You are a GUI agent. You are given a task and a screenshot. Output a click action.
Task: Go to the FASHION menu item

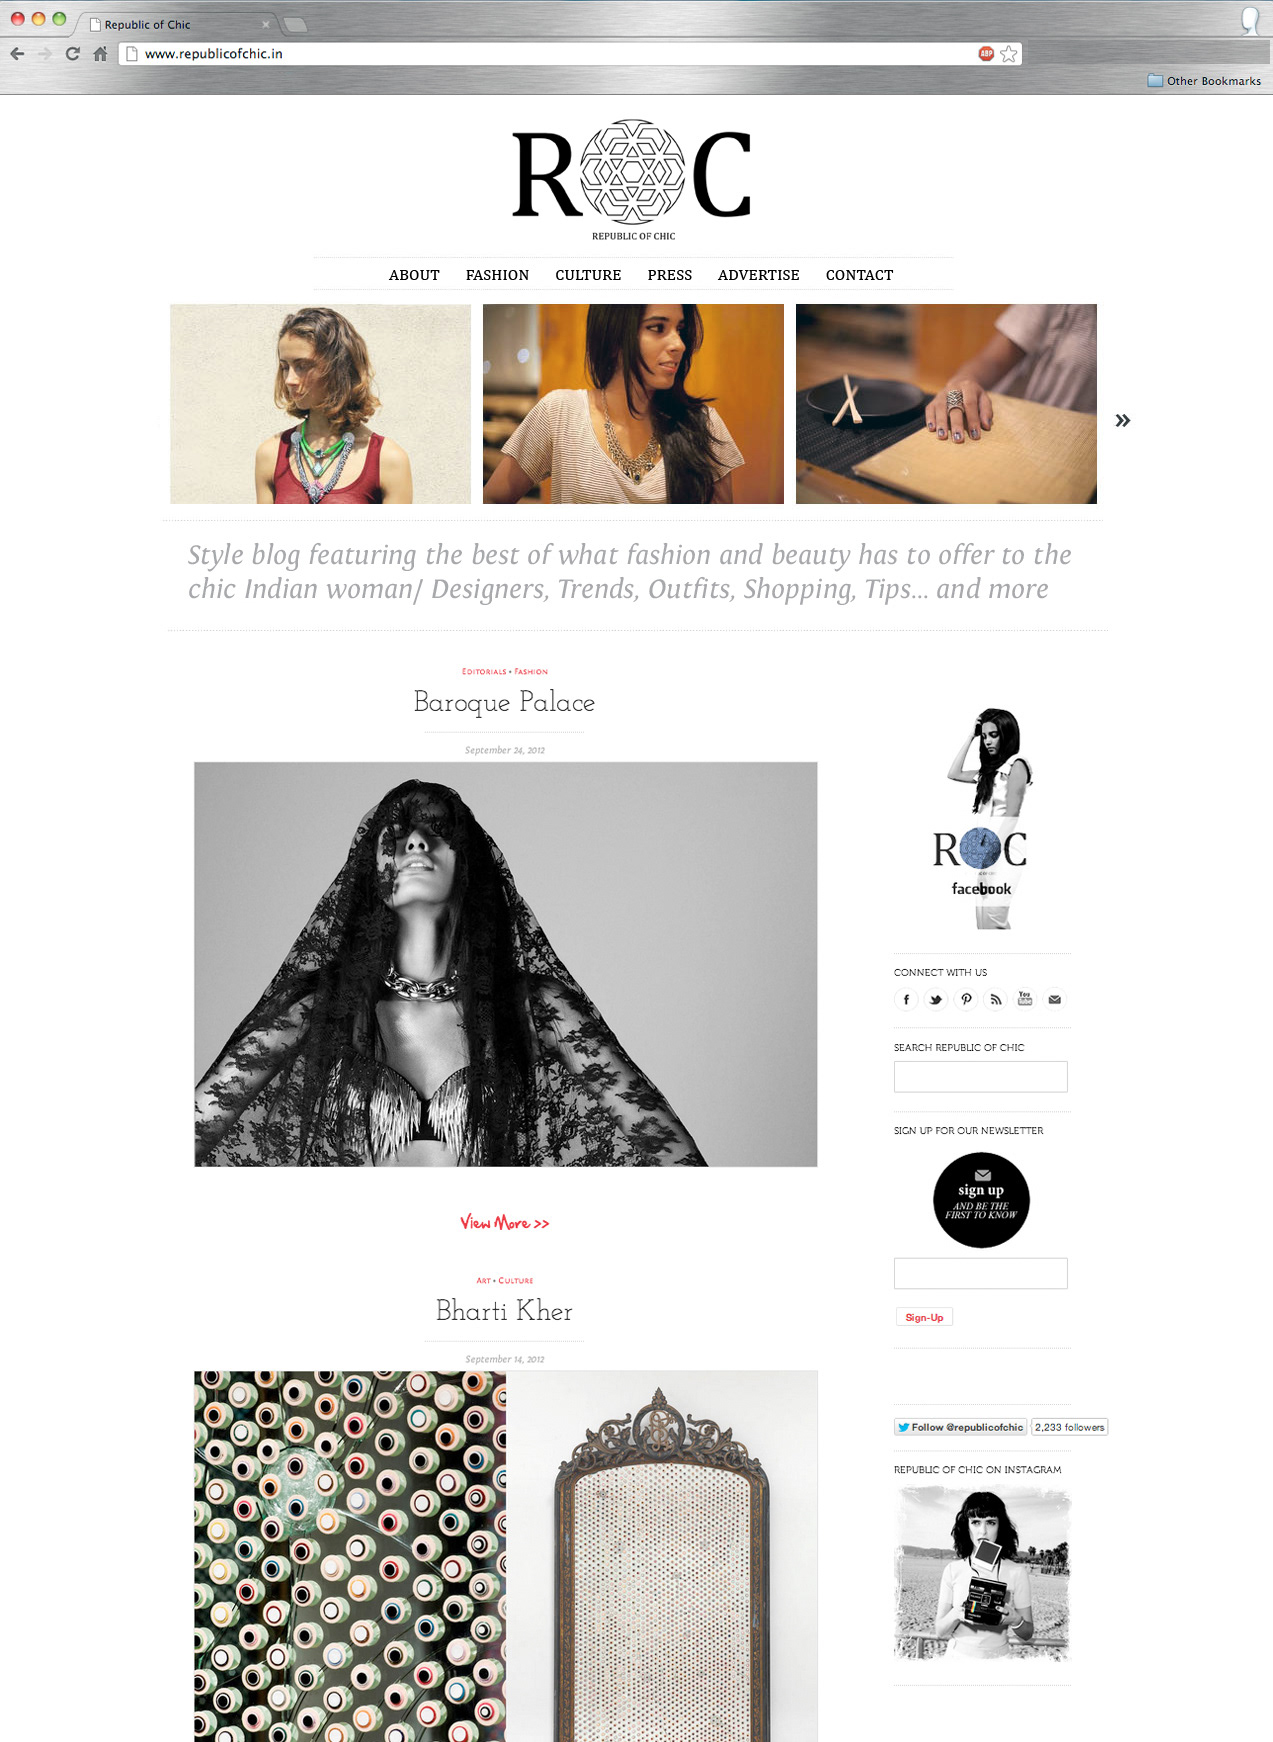point(497,275)
